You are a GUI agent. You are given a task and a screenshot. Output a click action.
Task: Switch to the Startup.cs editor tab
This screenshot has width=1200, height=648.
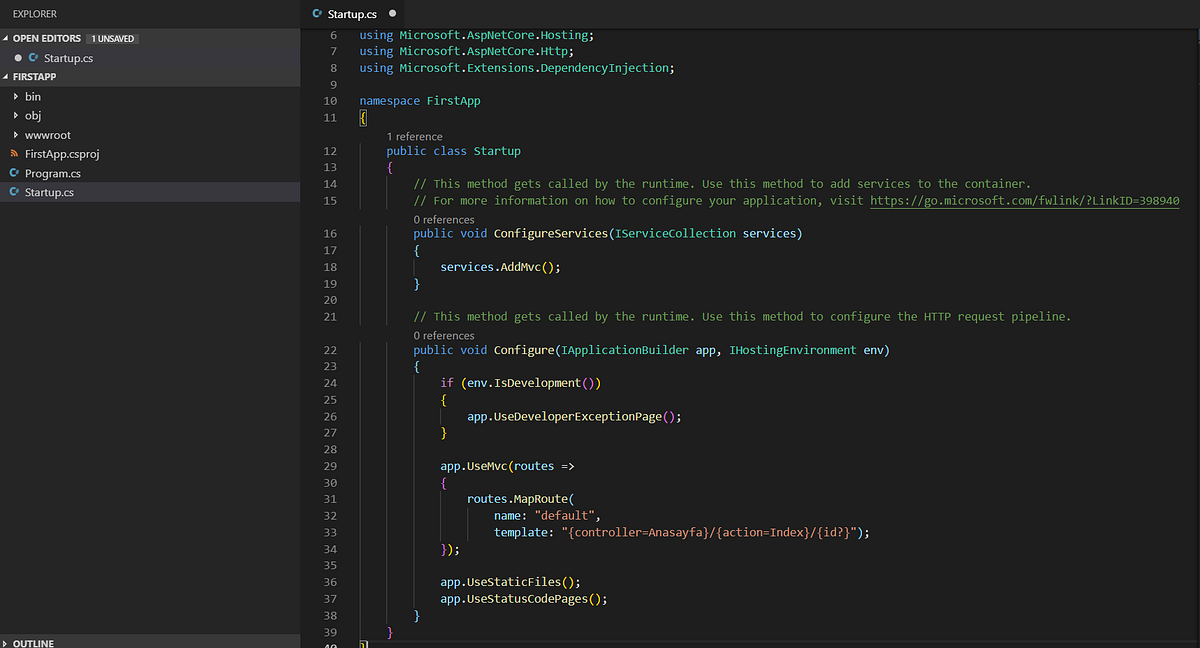click(x=350, y=15)
